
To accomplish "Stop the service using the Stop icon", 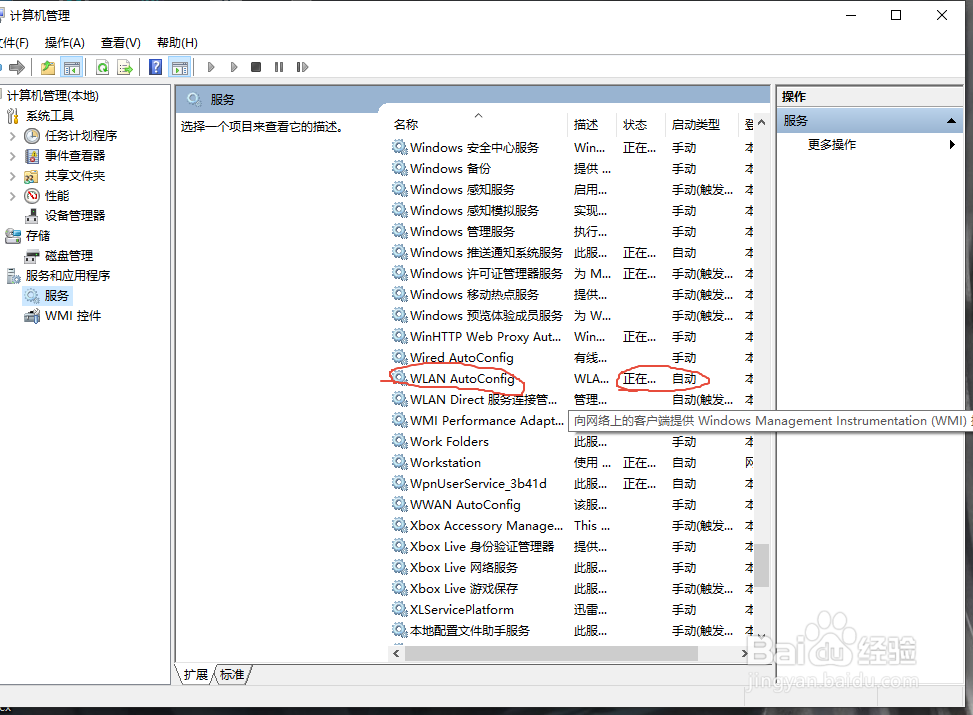I will [x=255, y=67].
